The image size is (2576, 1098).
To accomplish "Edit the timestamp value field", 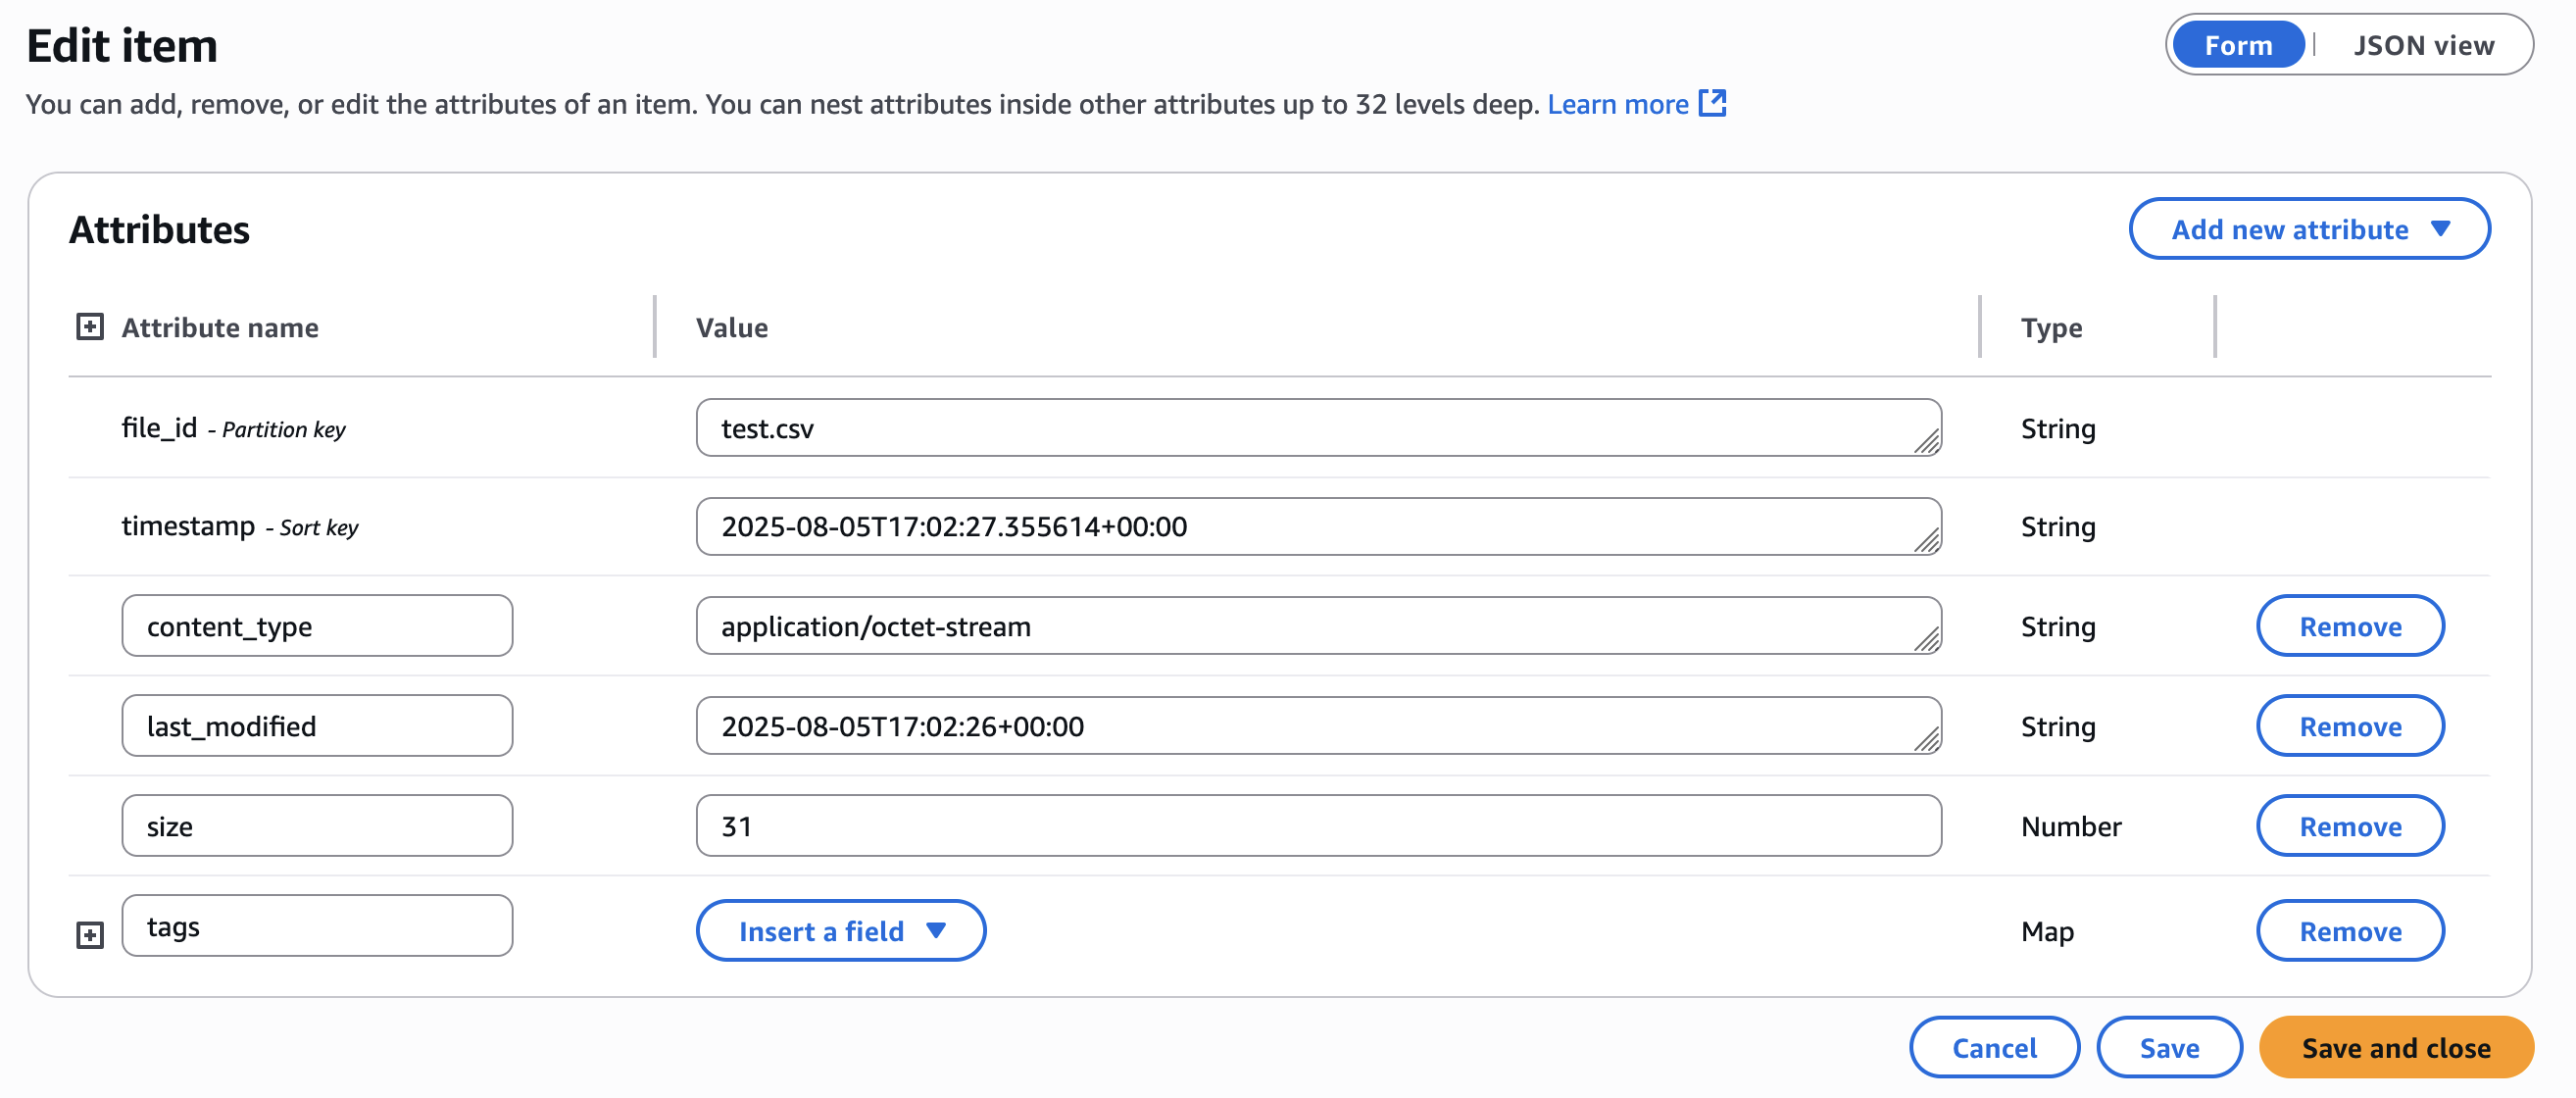I will pyautogui.click(x=1318, y=526).
